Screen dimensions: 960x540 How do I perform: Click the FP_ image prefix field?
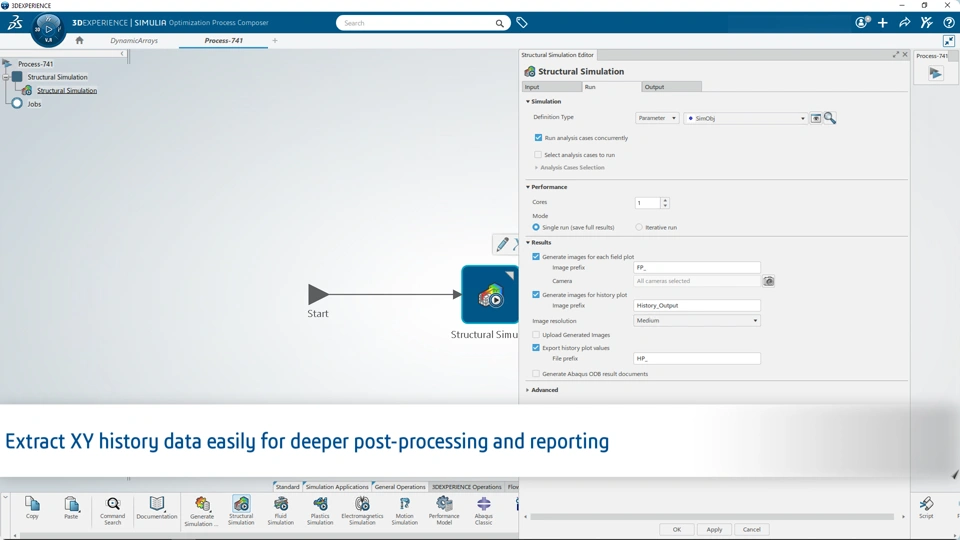[697, 268]
